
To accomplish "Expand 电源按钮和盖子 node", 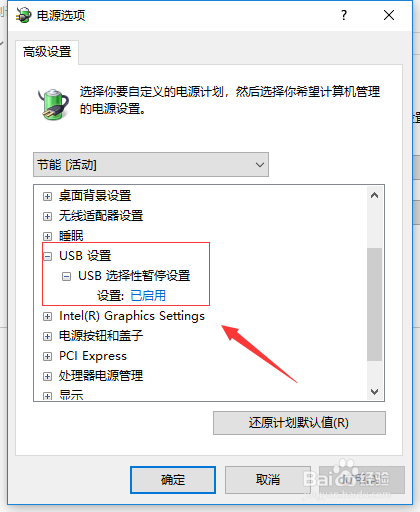I will click(47, 336).
